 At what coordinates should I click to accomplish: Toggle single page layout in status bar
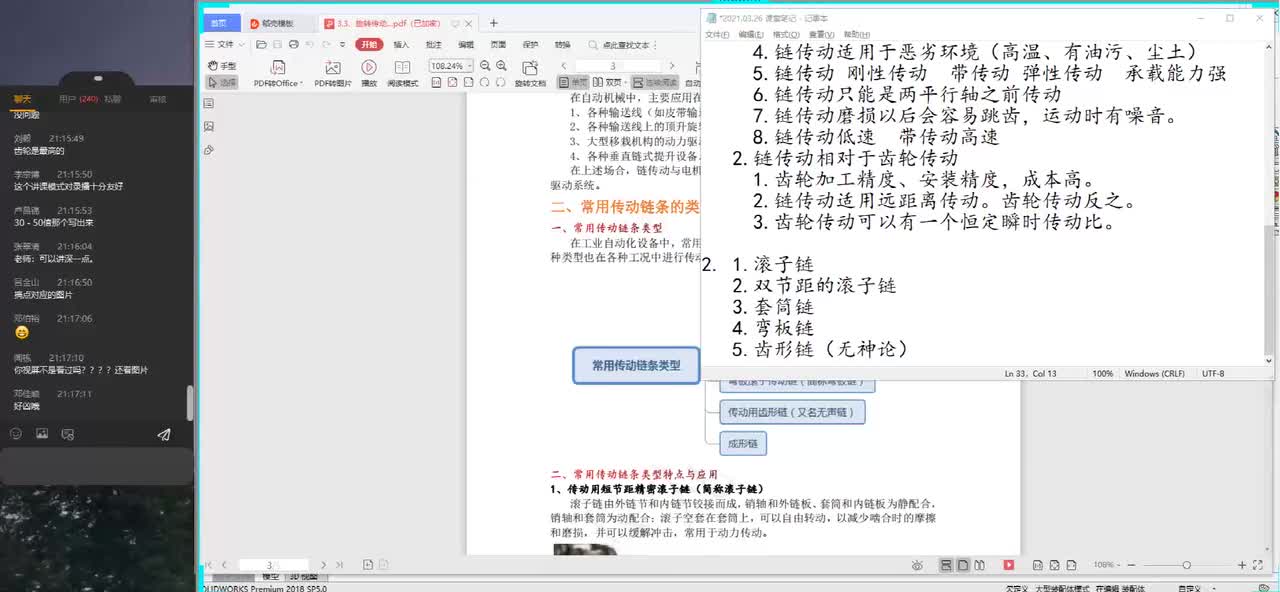tap(962, 565)
